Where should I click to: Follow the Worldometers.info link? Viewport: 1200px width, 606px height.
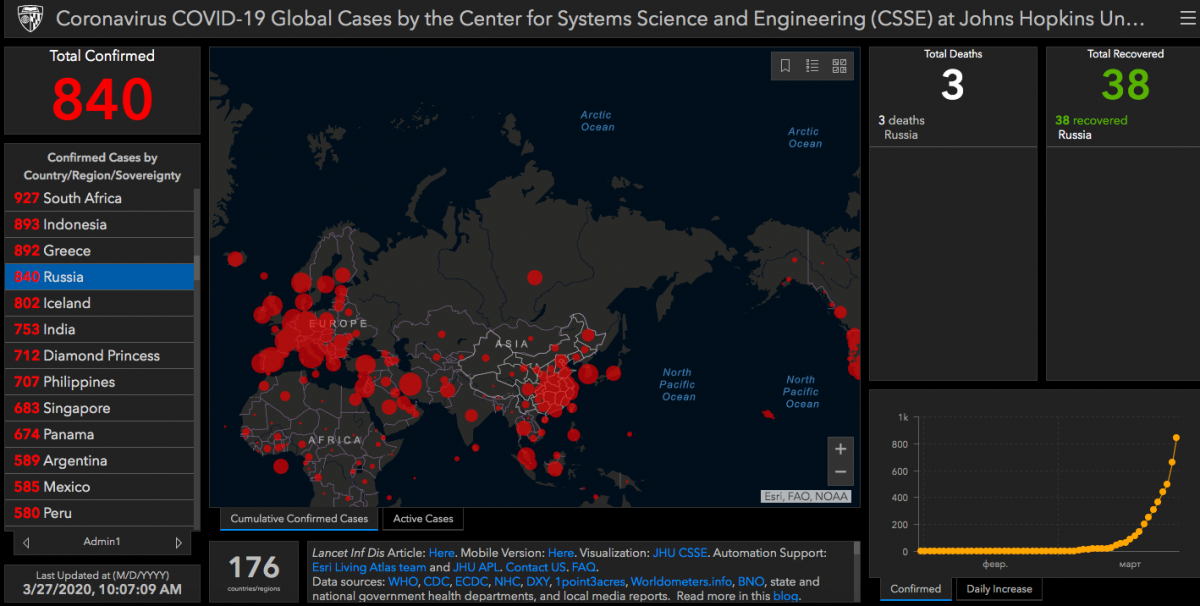pos(681,581)
